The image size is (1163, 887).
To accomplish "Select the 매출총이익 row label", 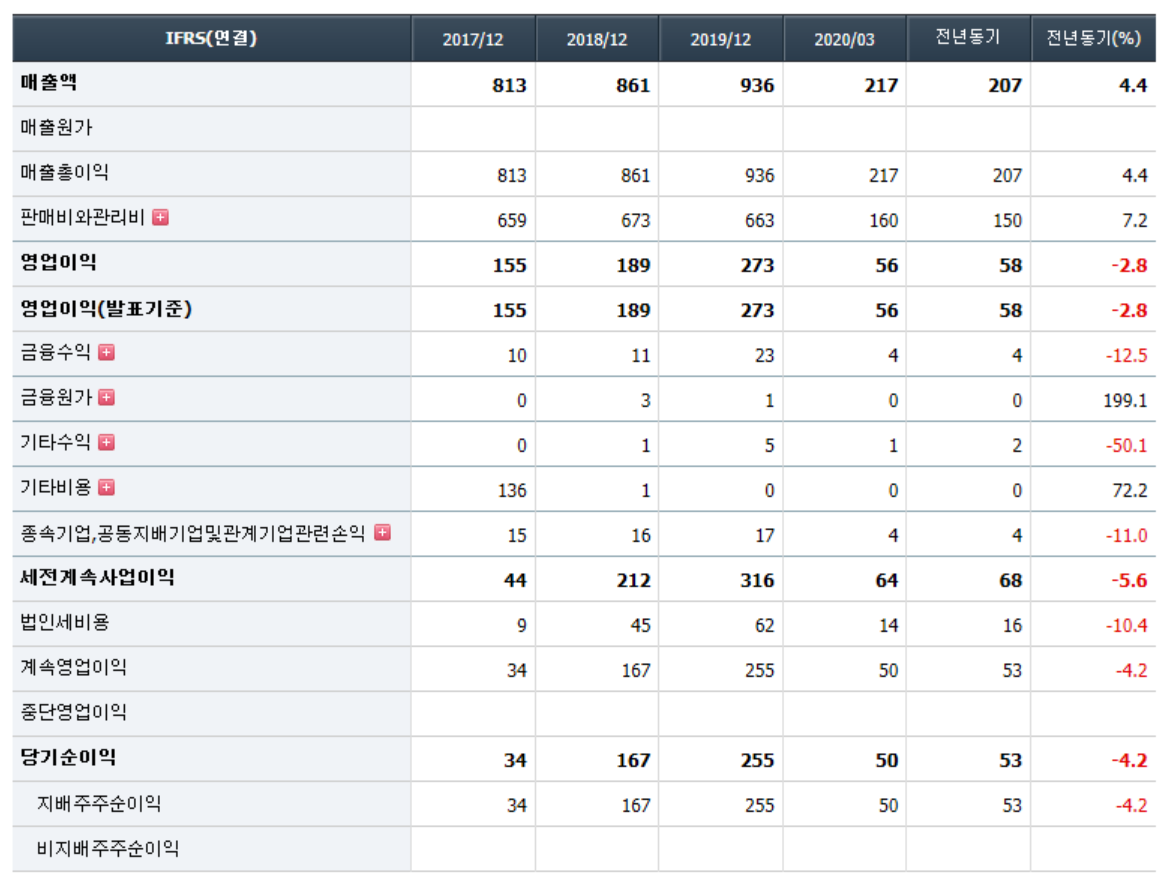I will coord(65,173).
